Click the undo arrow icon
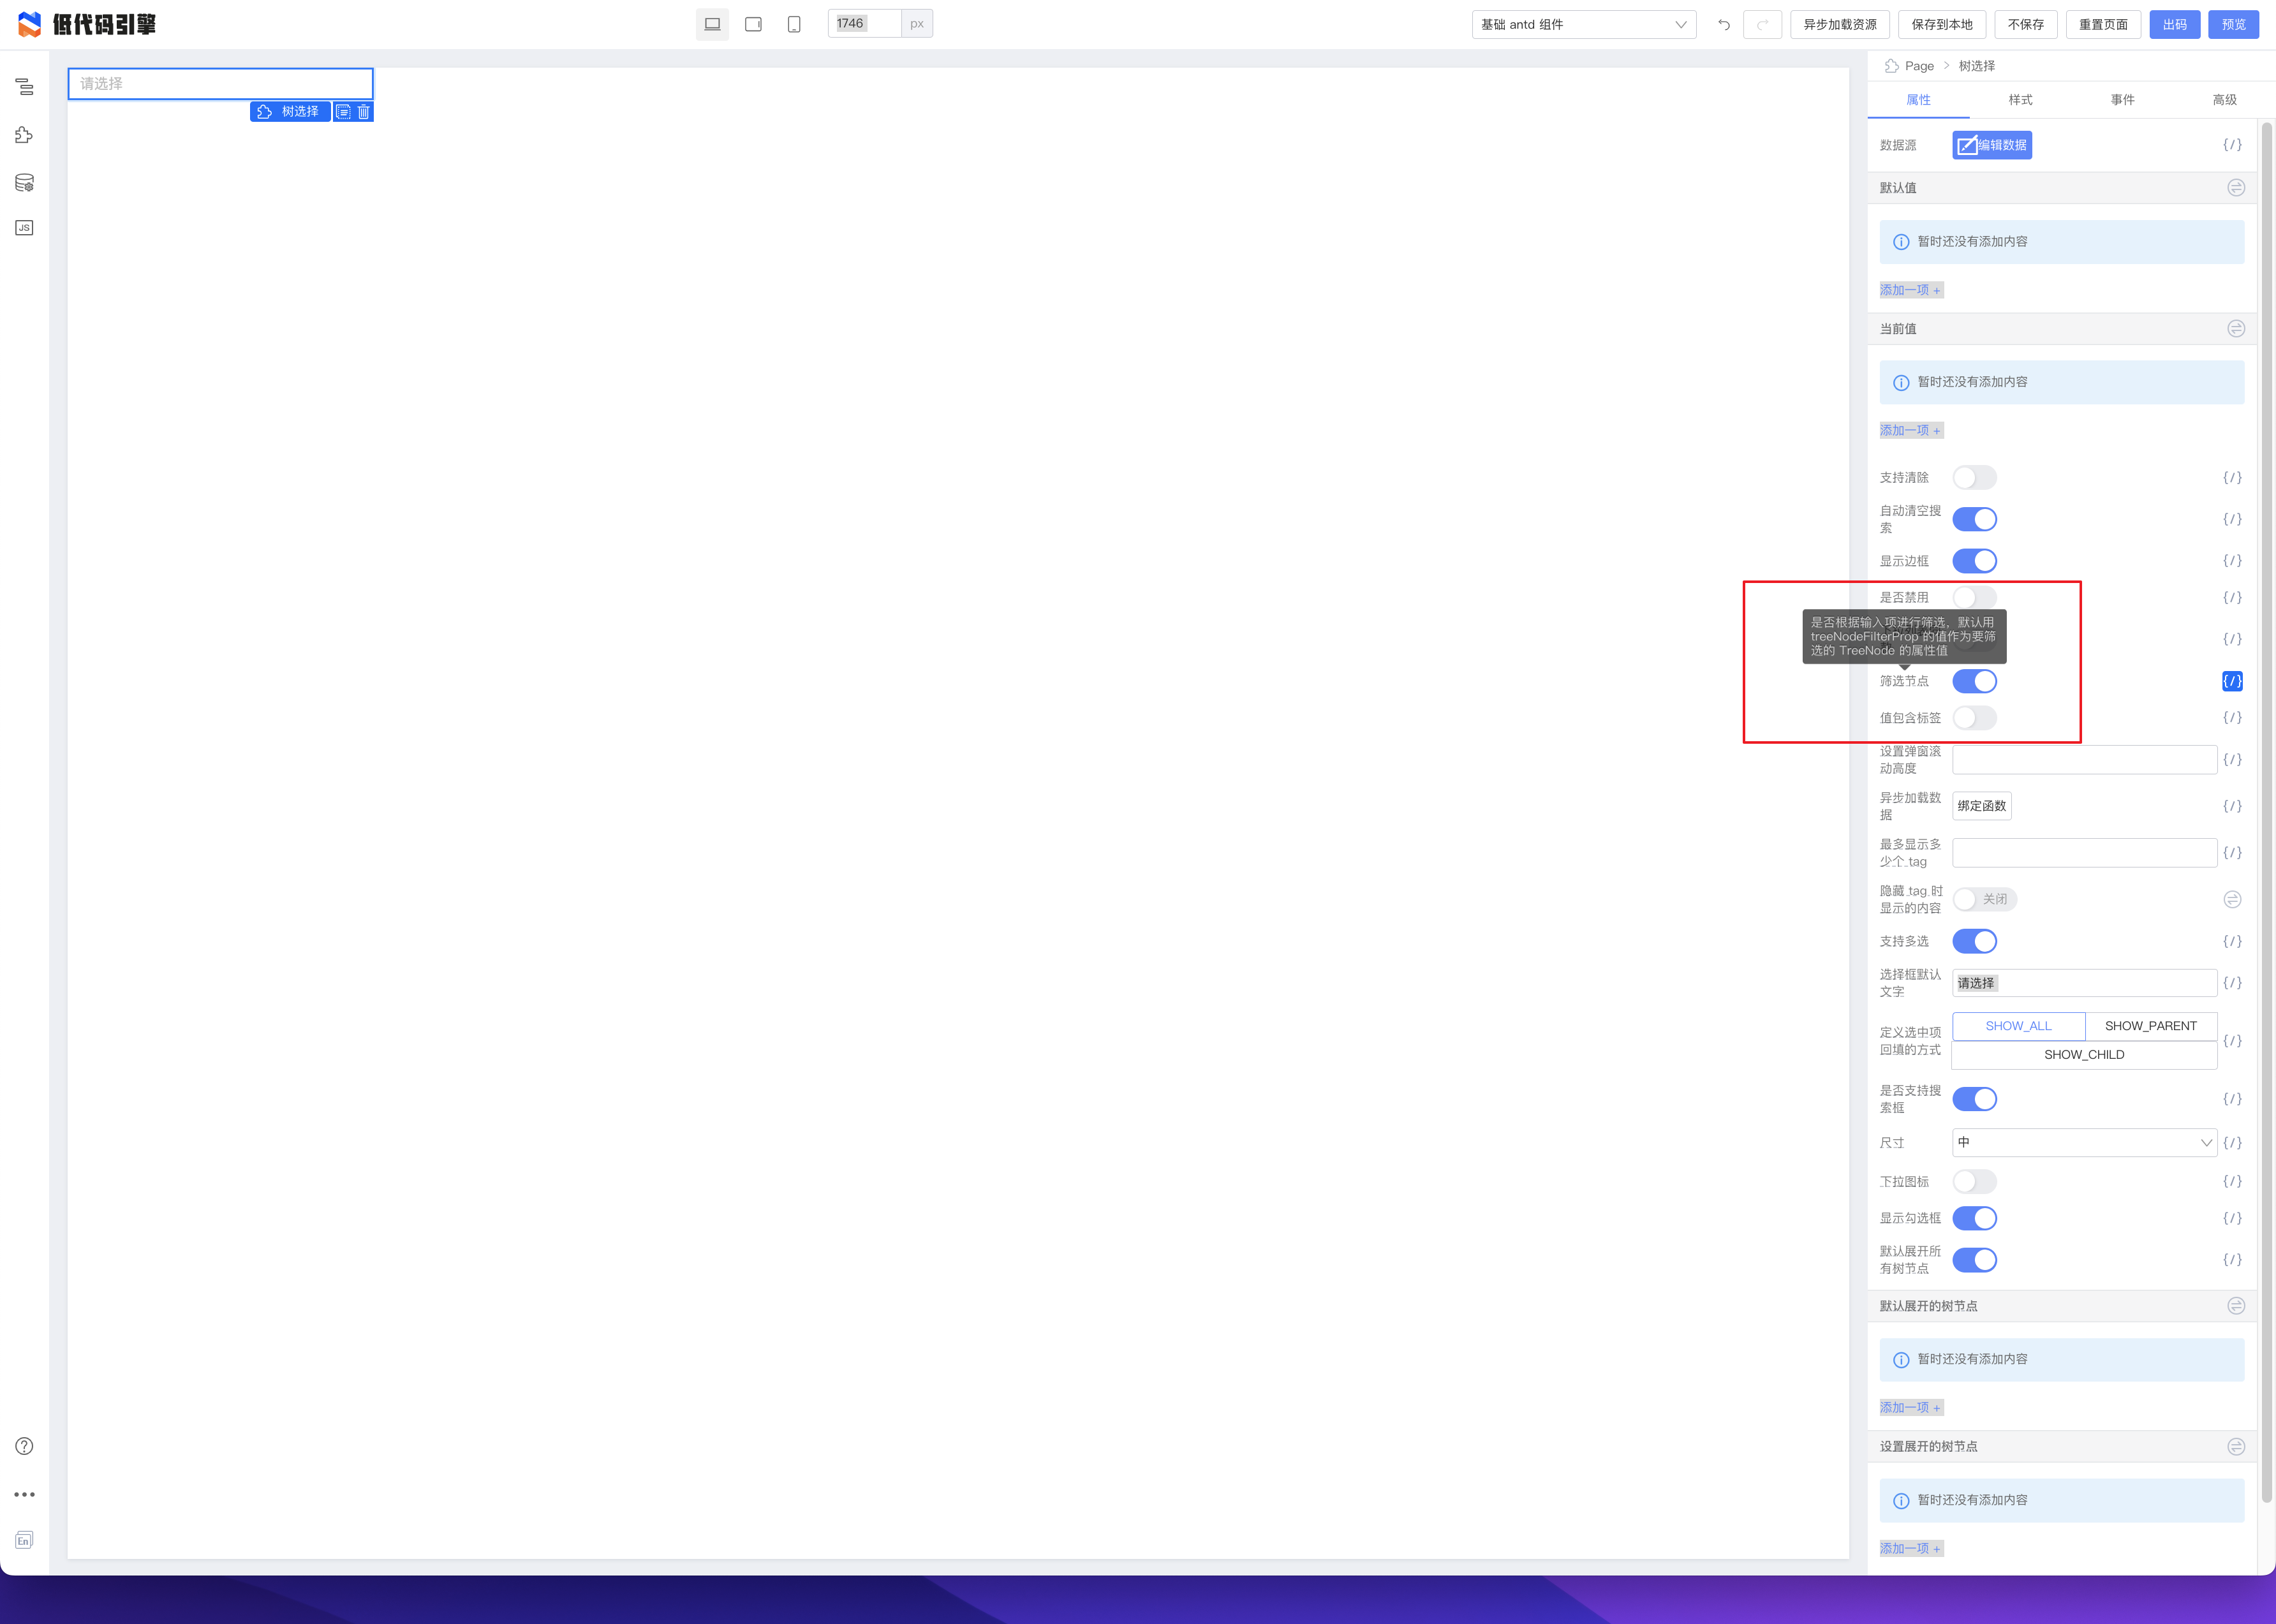The width and height of the screenshot is (2276, 1624). coord(1723,24)
